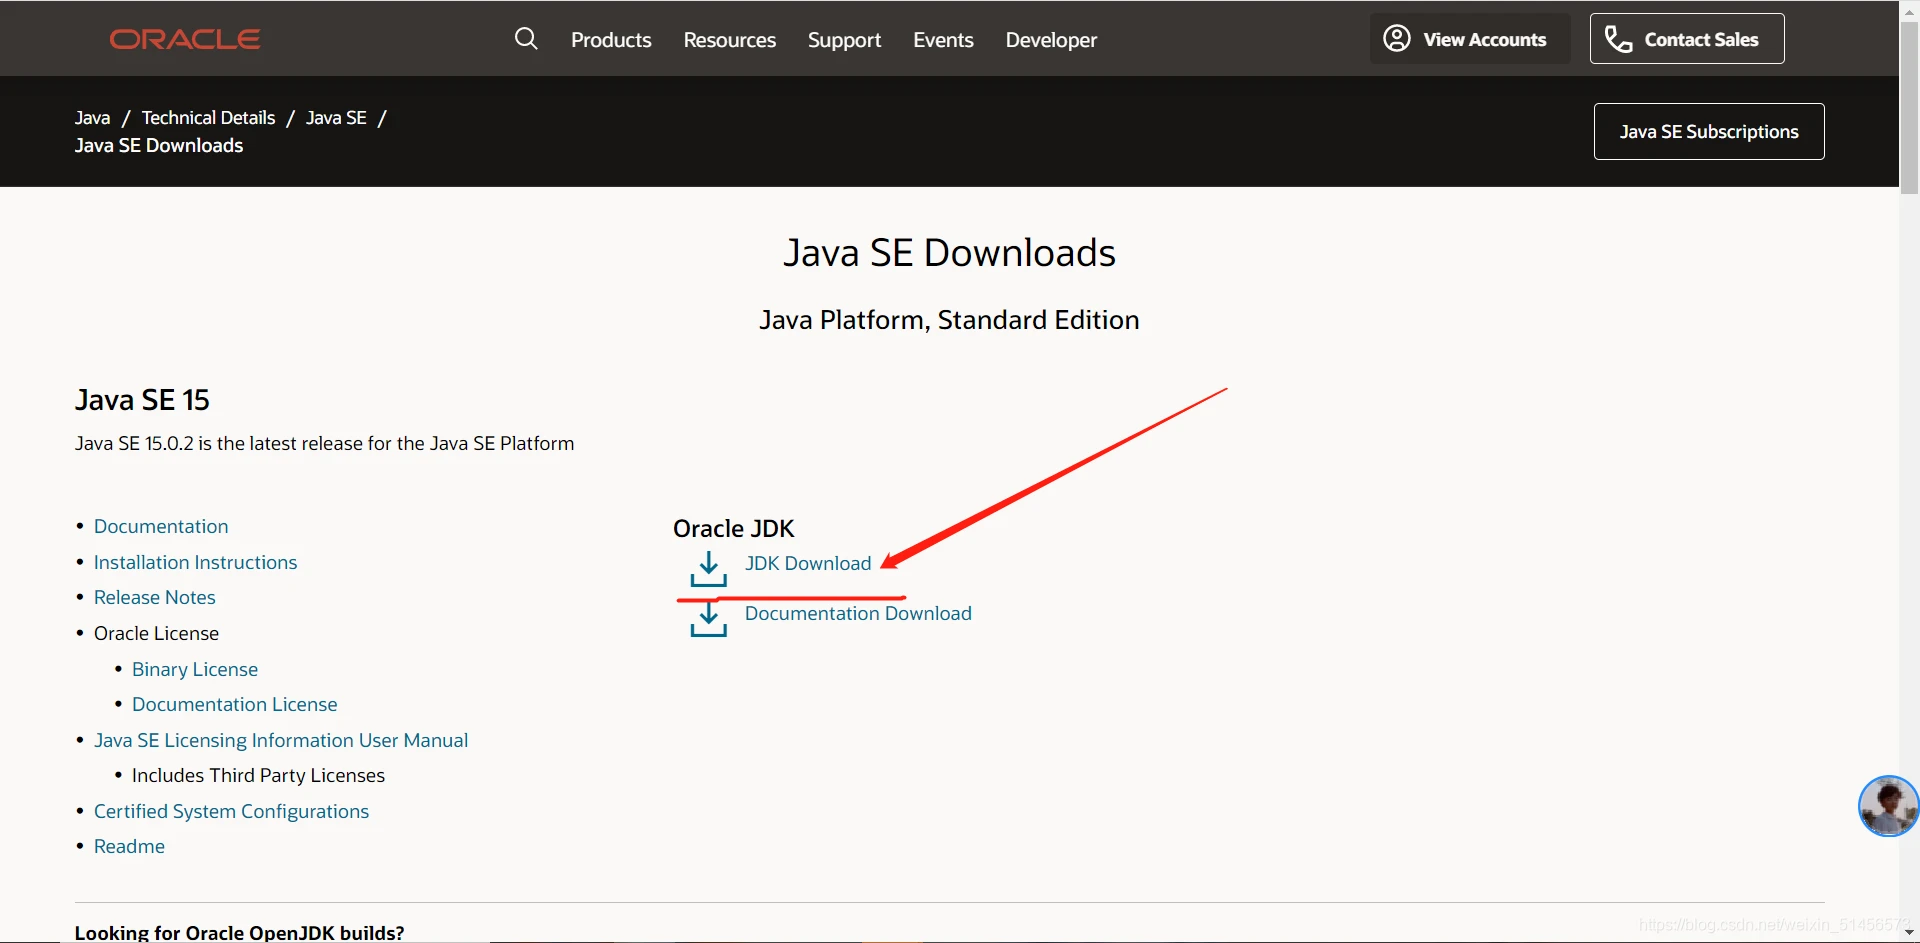The width and height of the screenshot is (1920, 943).
Task: Click the Java SE 15 heading
Action: (x=142, y=400)
